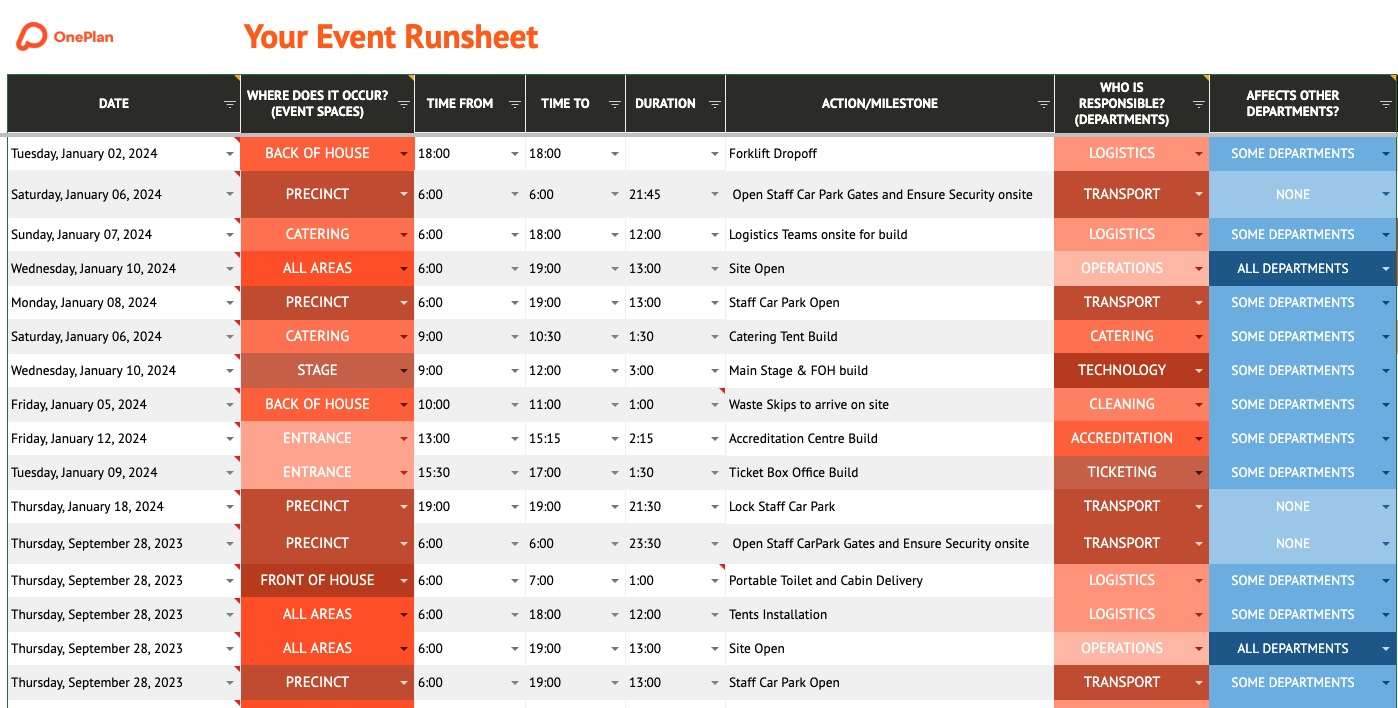Expand CLEANING department dropdown arrow
This screenshot has height=708, width=1398.
coord(1199,405)
